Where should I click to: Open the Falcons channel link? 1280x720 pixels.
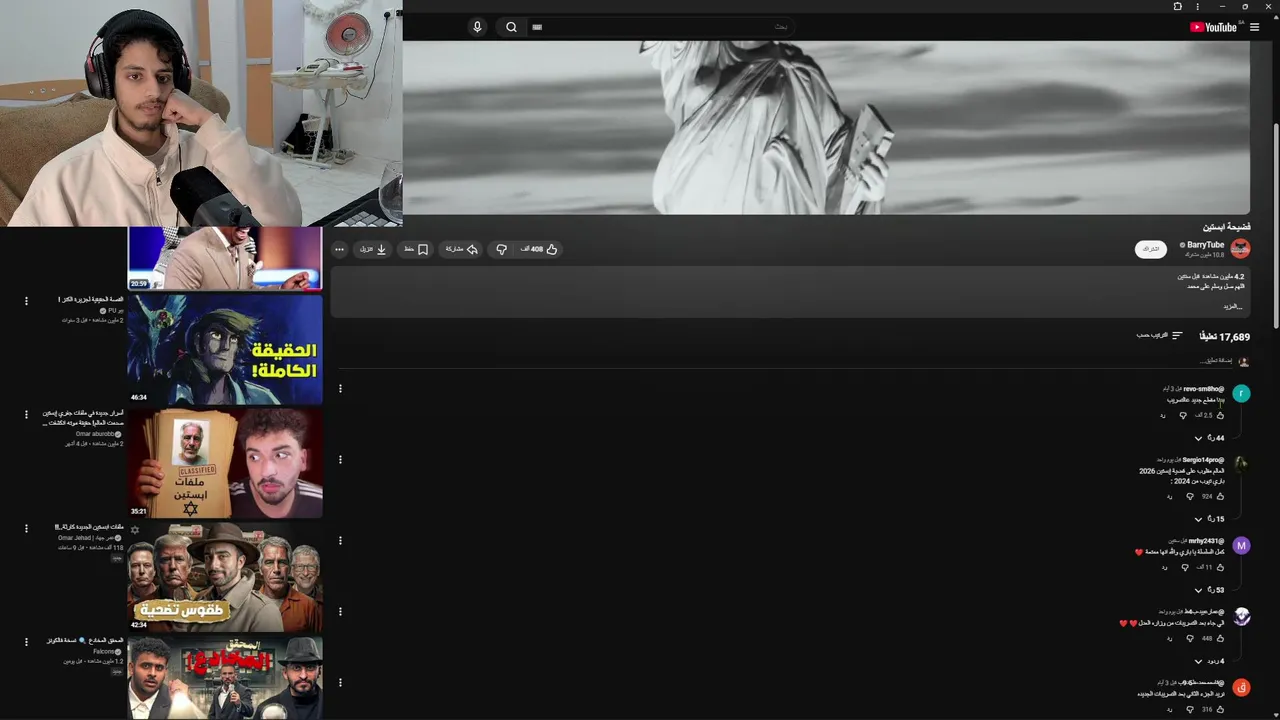click(106, 652)
